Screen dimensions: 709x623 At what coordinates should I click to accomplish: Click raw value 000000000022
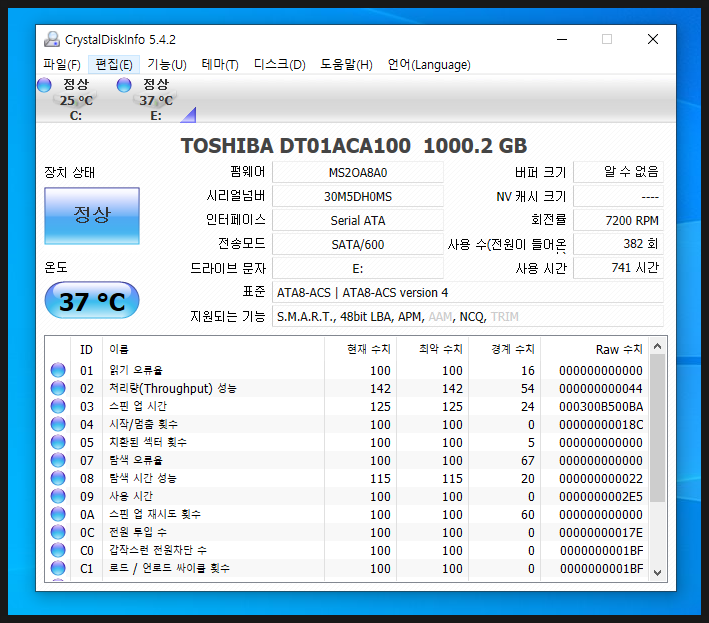601,478
